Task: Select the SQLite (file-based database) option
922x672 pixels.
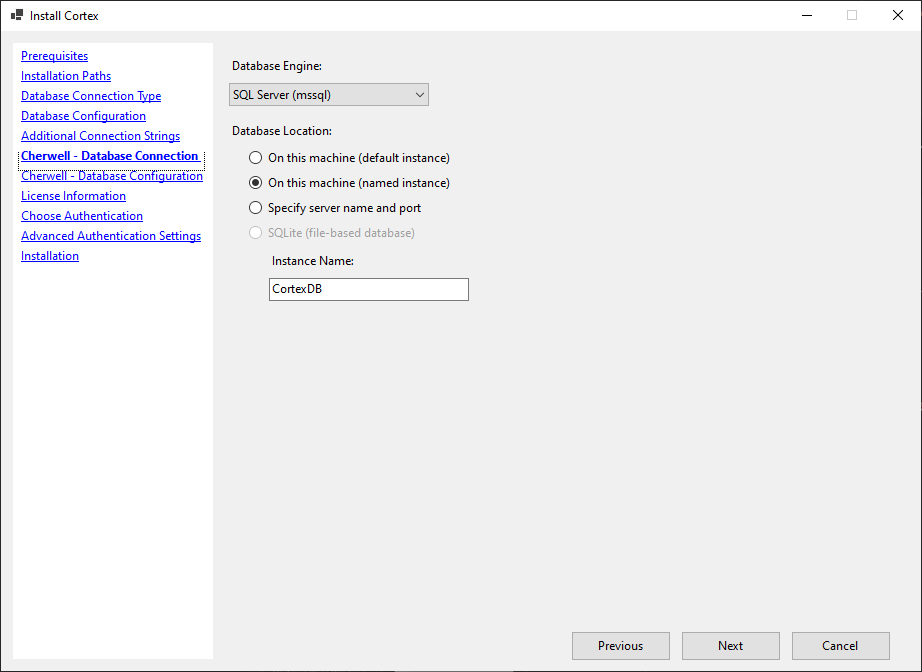Action: point(255,234)
